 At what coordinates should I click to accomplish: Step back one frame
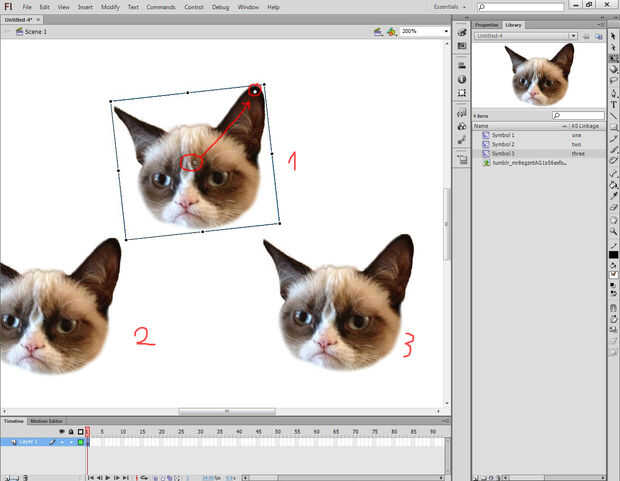(100, 477)
